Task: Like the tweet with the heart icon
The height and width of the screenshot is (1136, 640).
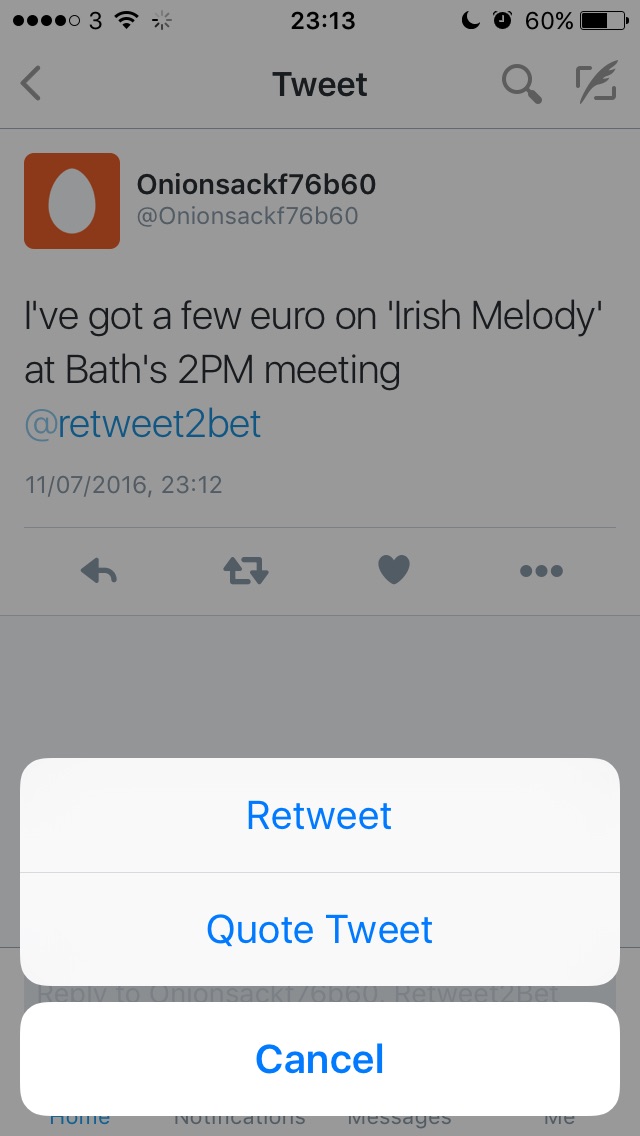Action: coord(394,570)
